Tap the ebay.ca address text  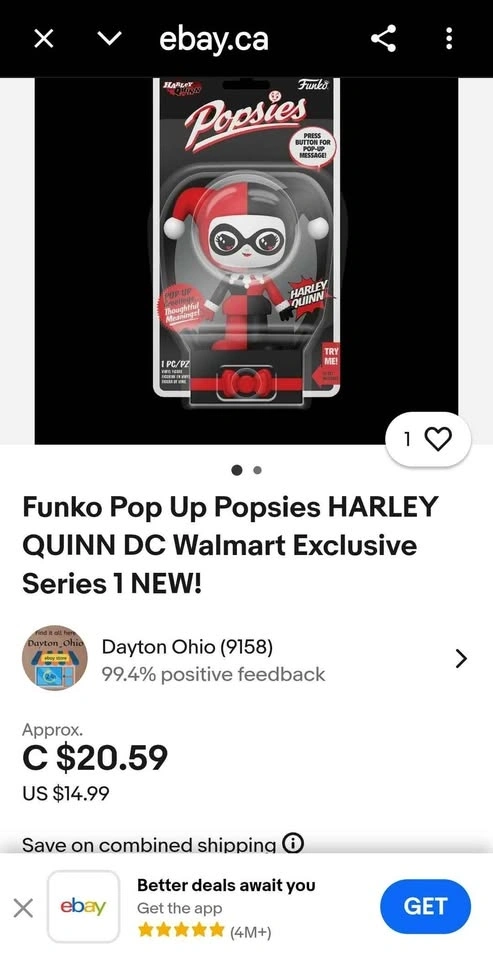coord(214,40)
